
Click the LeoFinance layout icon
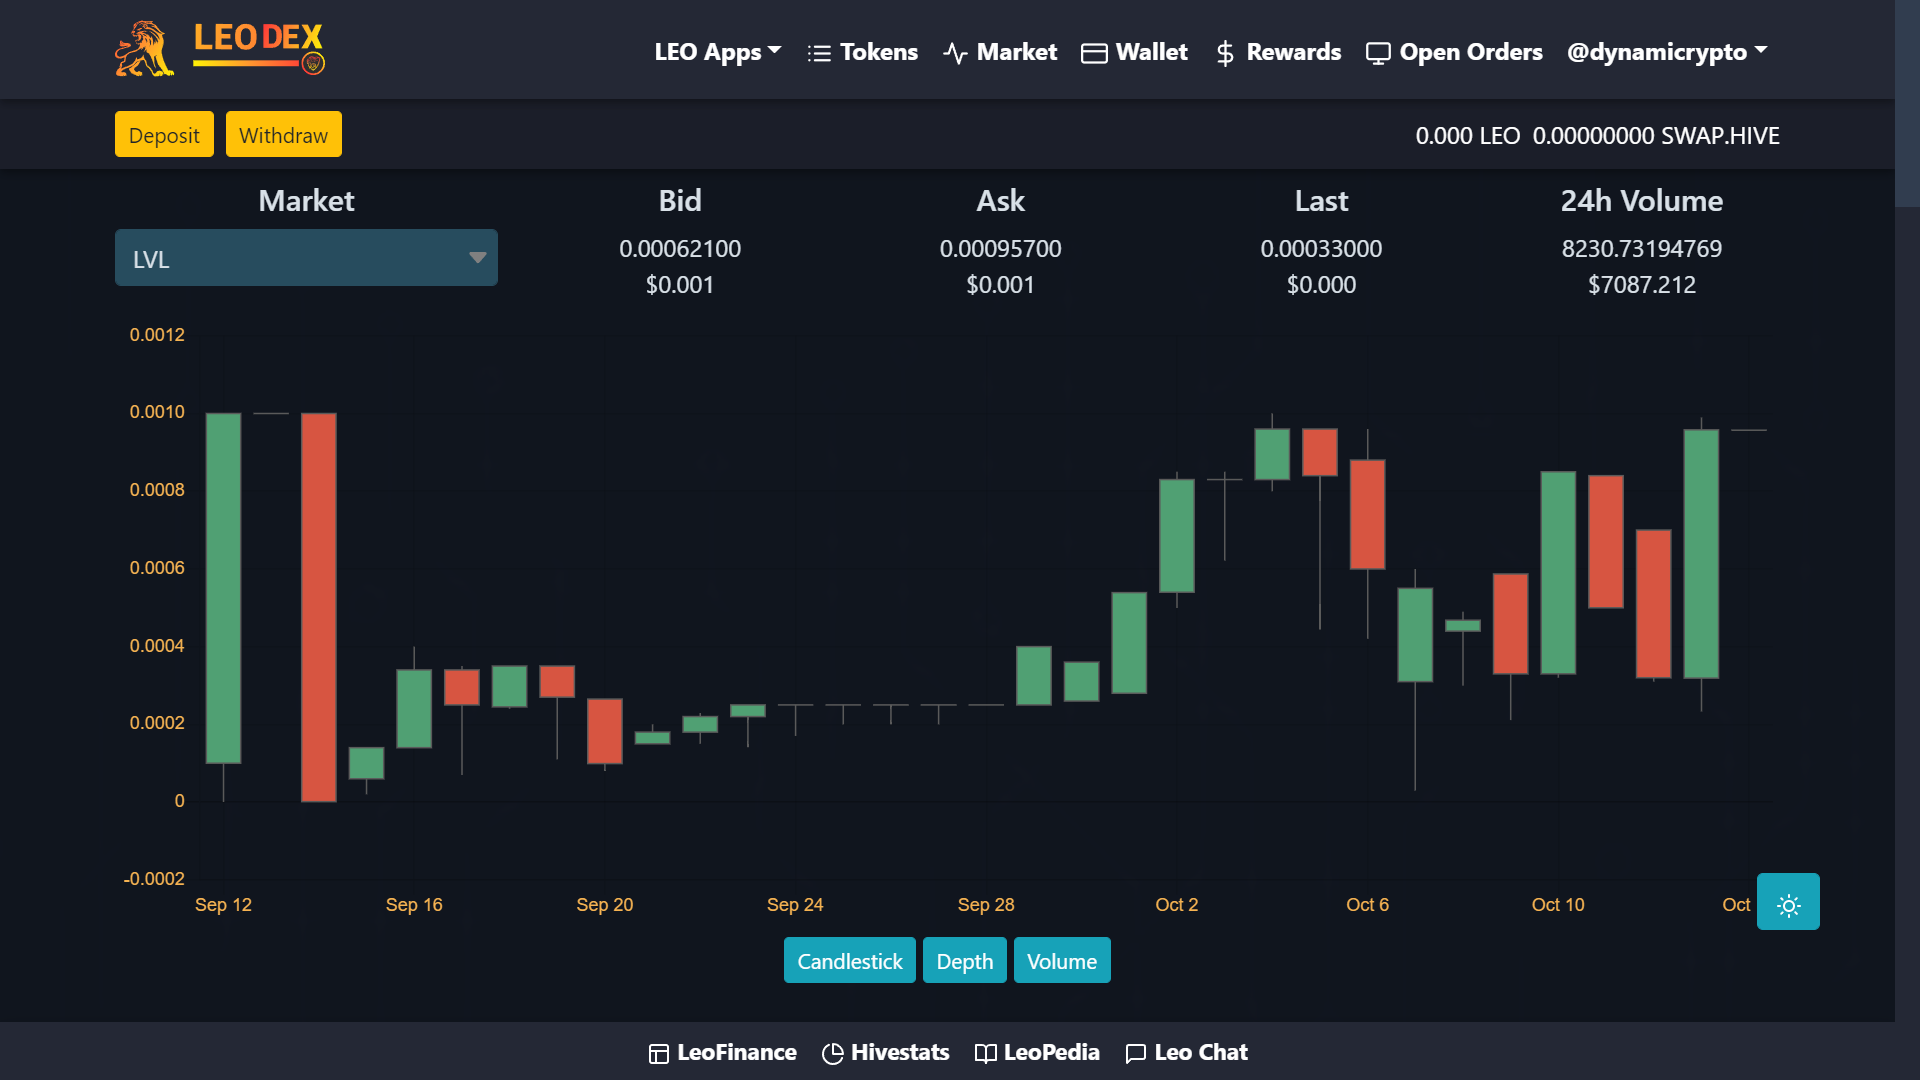pyautogui.click(x=658, y=1054)
